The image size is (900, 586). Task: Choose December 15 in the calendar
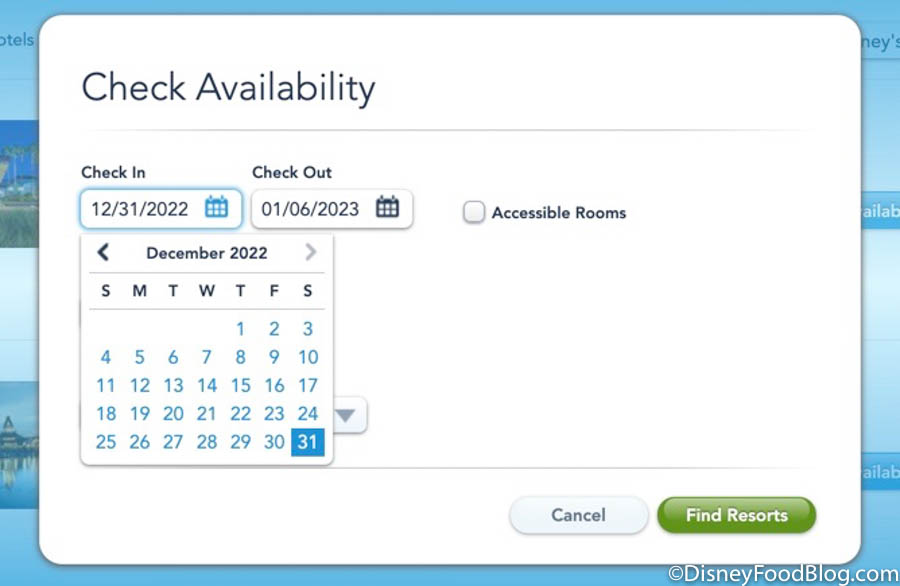pyautogui.click(x=241, y=385)
